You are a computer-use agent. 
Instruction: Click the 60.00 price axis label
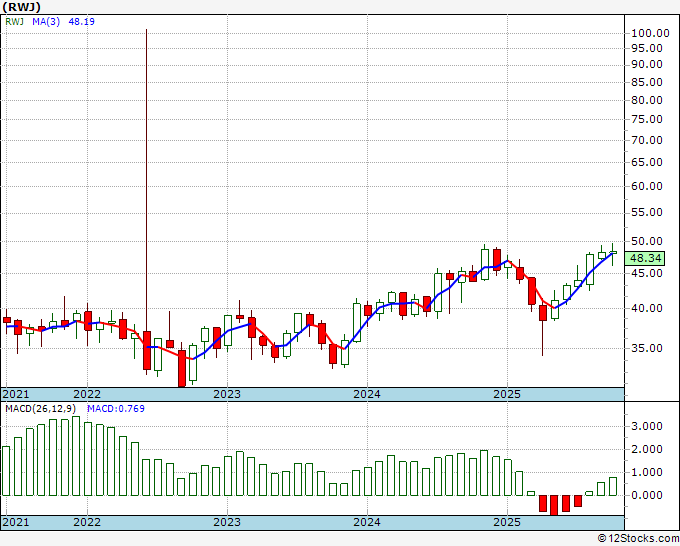[x=647, y=186]
